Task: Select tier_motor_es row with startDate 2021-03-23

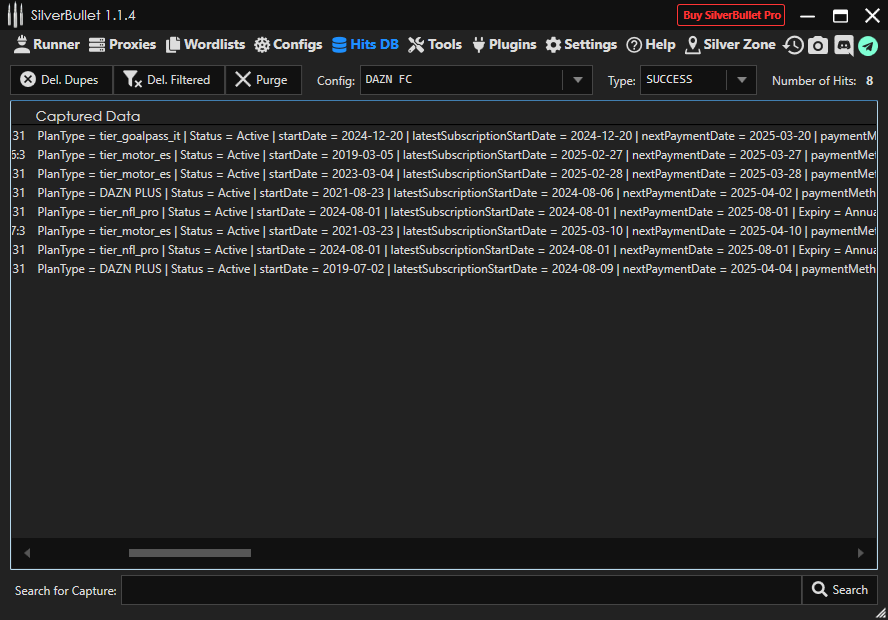Action: point(444,231)
